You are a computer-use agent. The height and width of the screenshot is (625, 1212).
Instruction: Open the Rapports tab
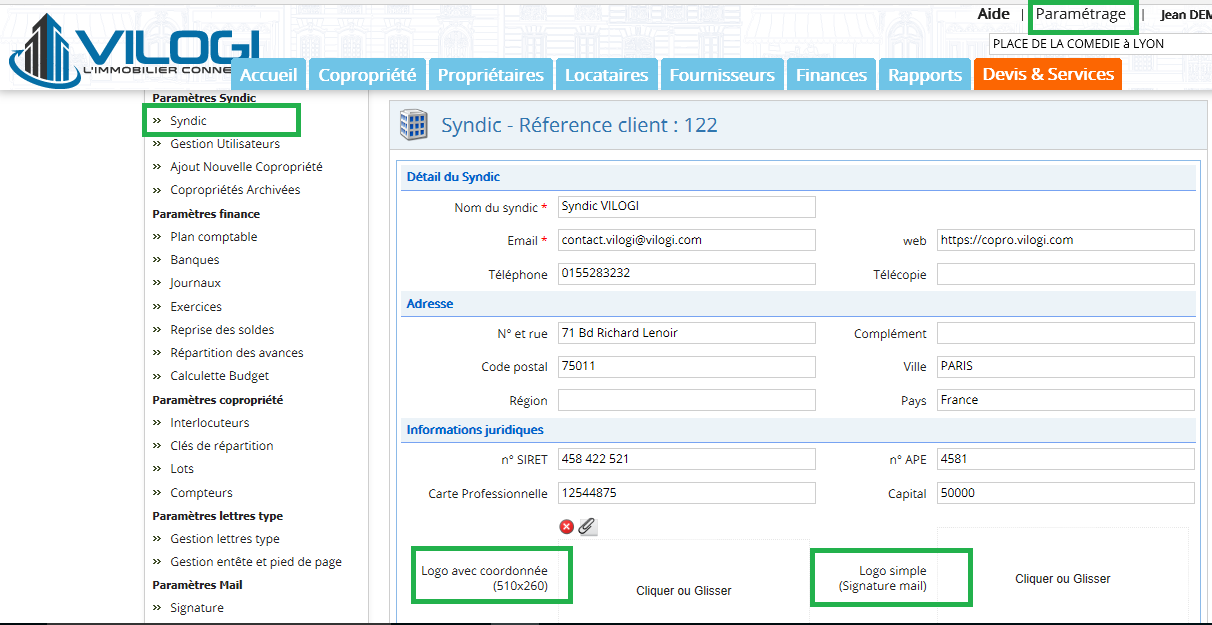tap(925, 74)
